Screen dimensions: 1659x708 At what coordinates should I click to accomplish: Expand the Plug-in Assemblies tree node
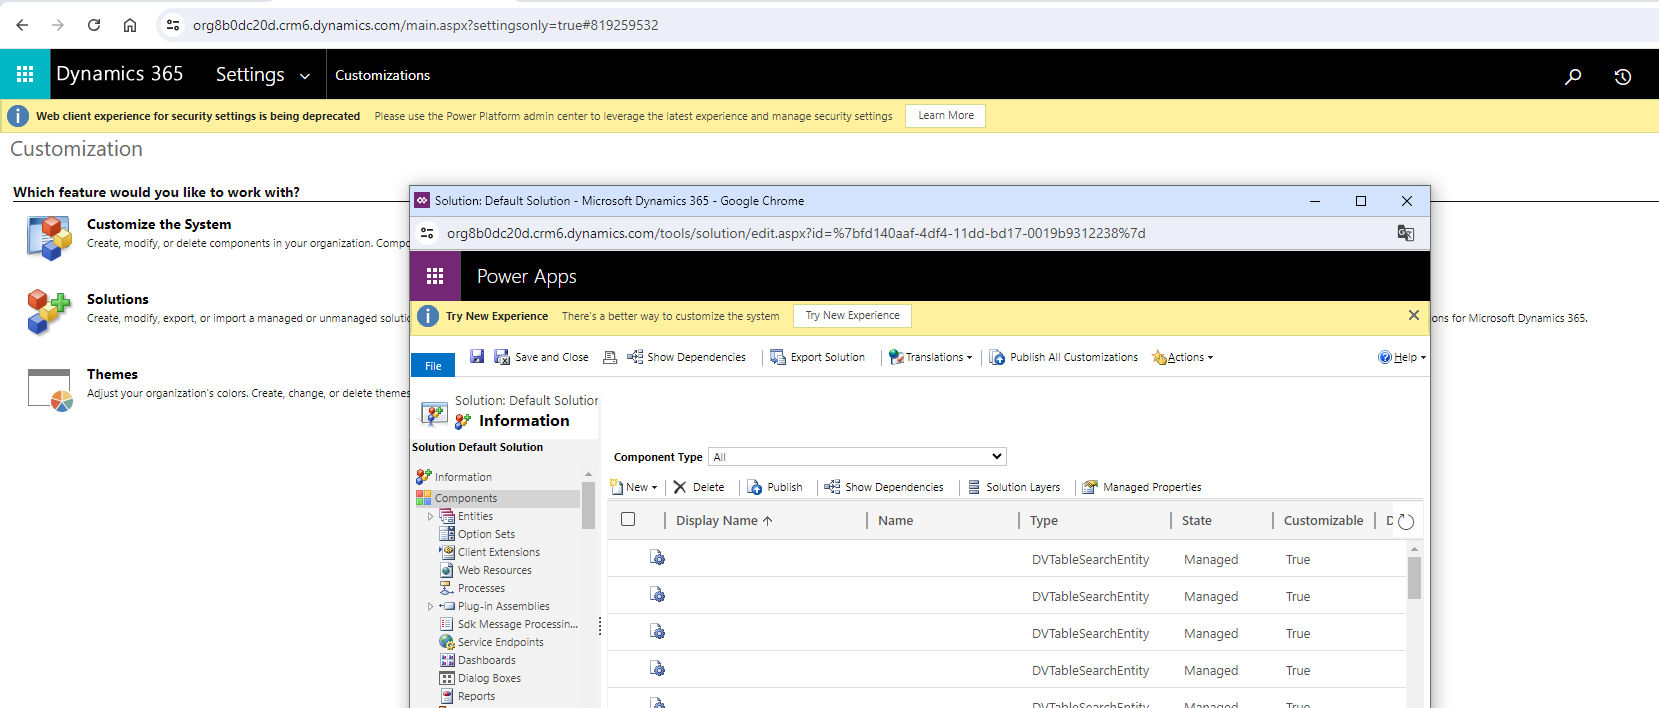click(x=430, y=606)
